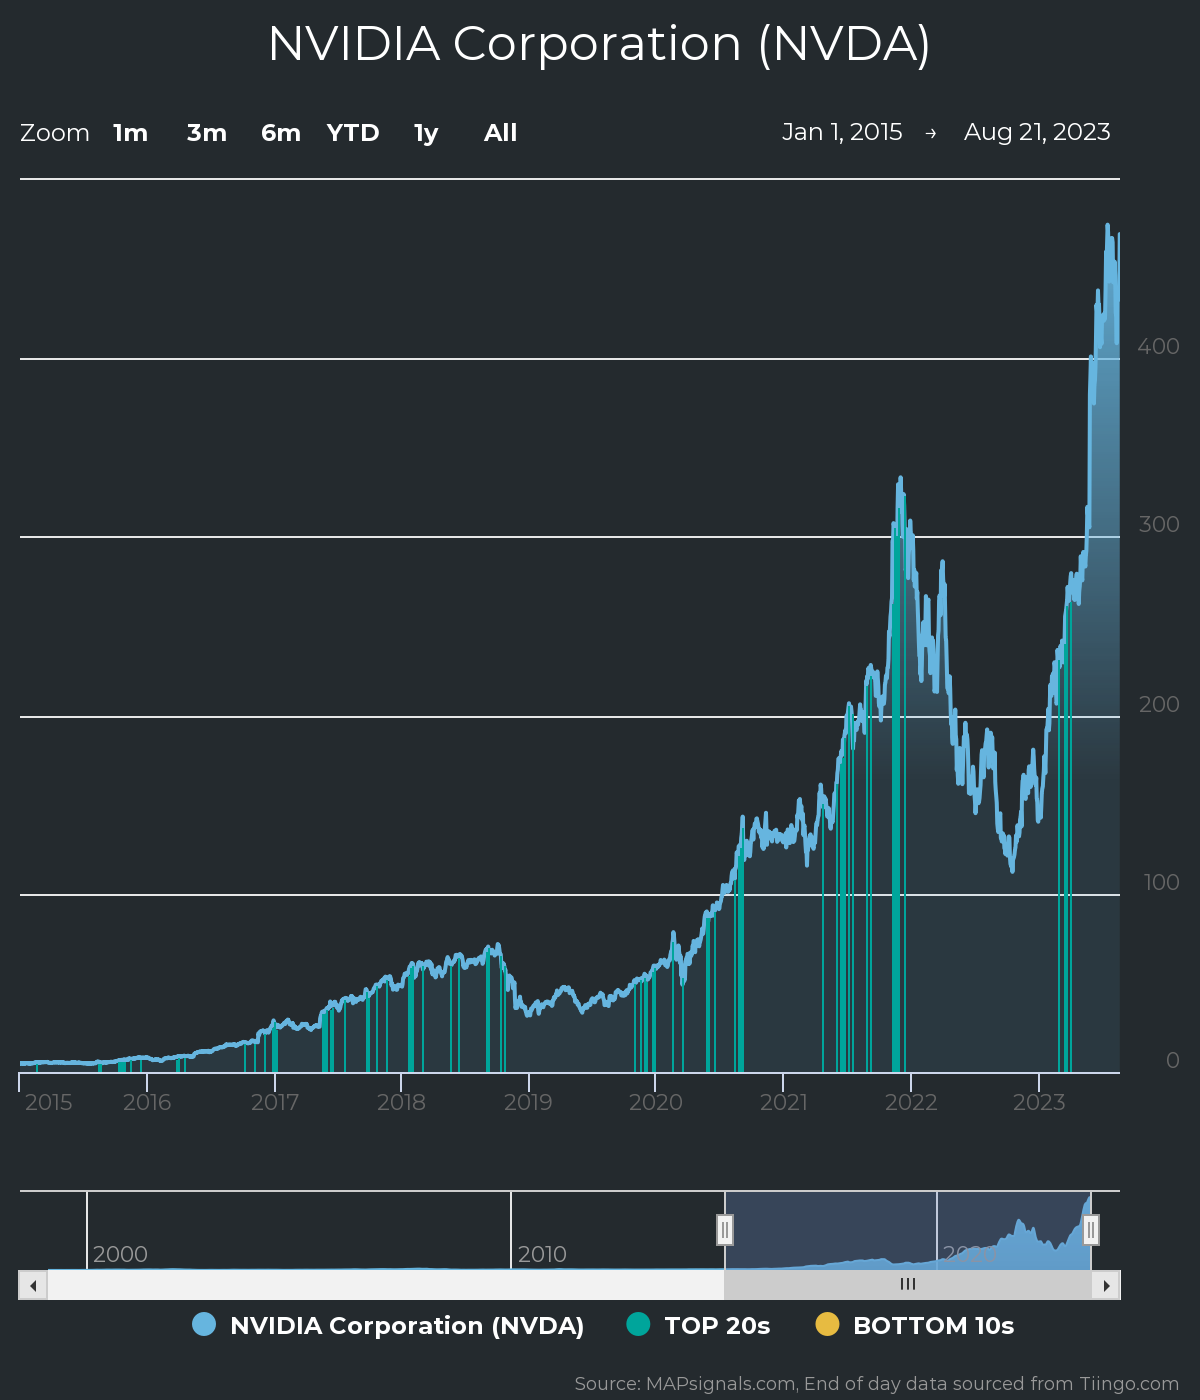Click the 2015 x-axis label
The height and width of the screenshot is (1400, 1200).
[x=48, y=1102]
